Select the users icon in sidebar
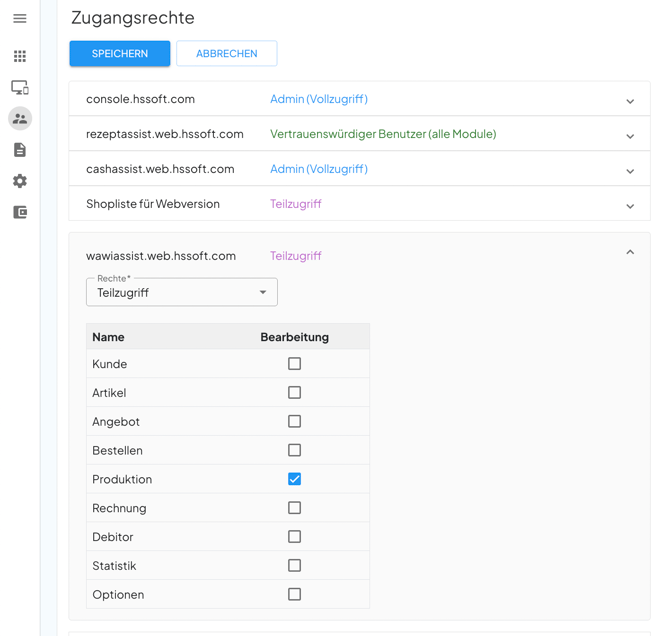Screen dimensions: 670x636 point(20,119)
